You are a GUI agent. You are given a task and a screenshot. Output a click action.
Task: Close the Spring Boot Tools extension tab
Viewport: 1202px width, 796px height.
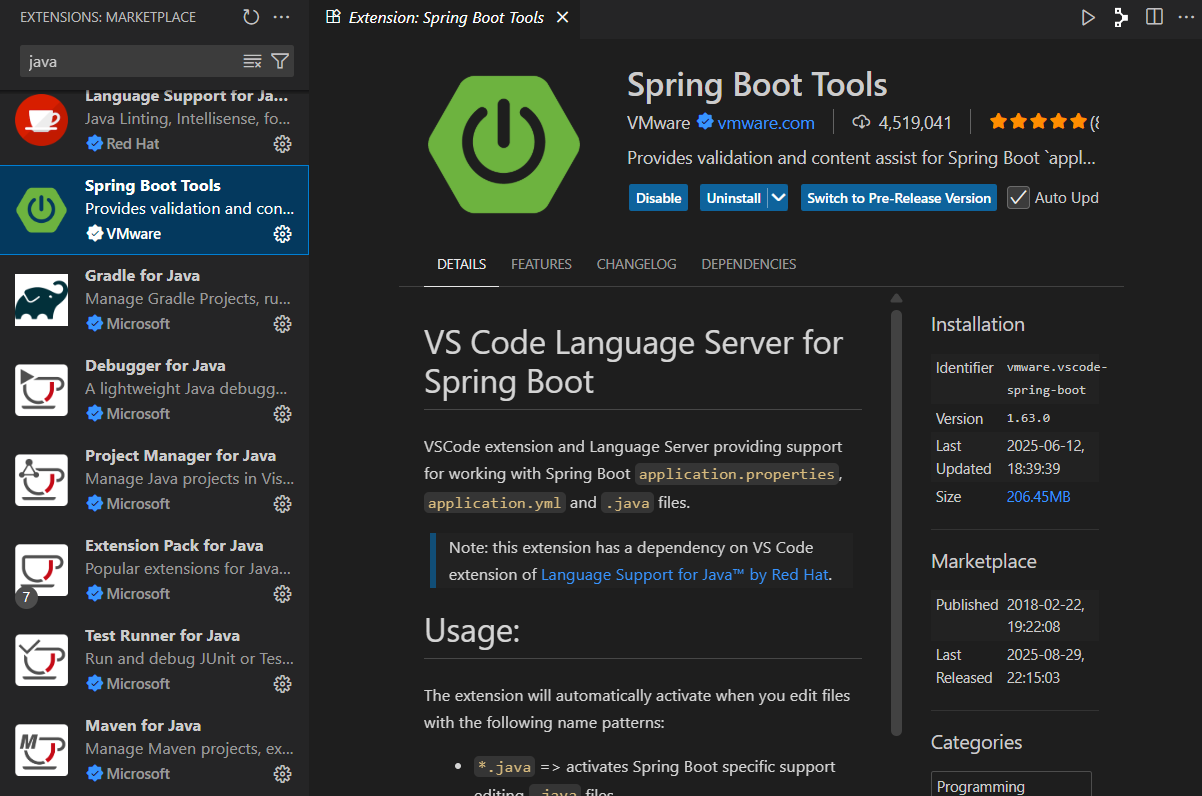tap(563, 17)
